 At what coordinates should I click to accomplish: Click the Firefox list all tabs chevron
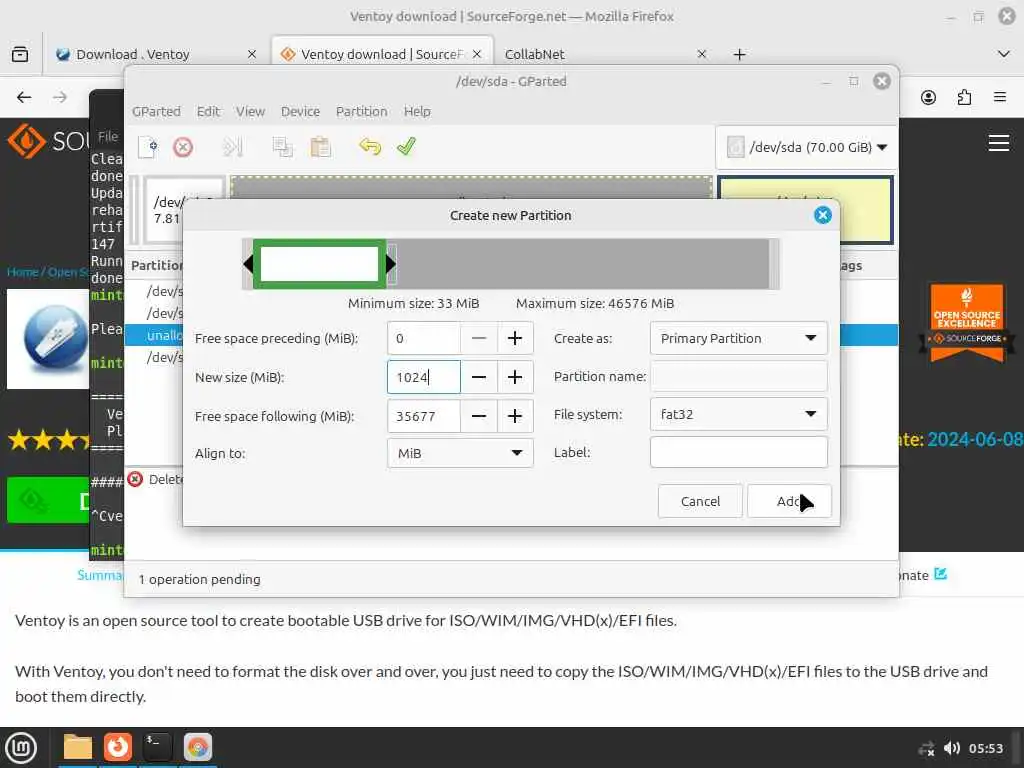(1004, 54)
